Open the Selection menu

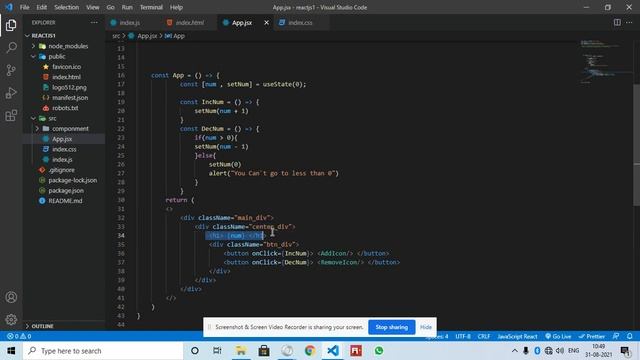coord(67,7)
